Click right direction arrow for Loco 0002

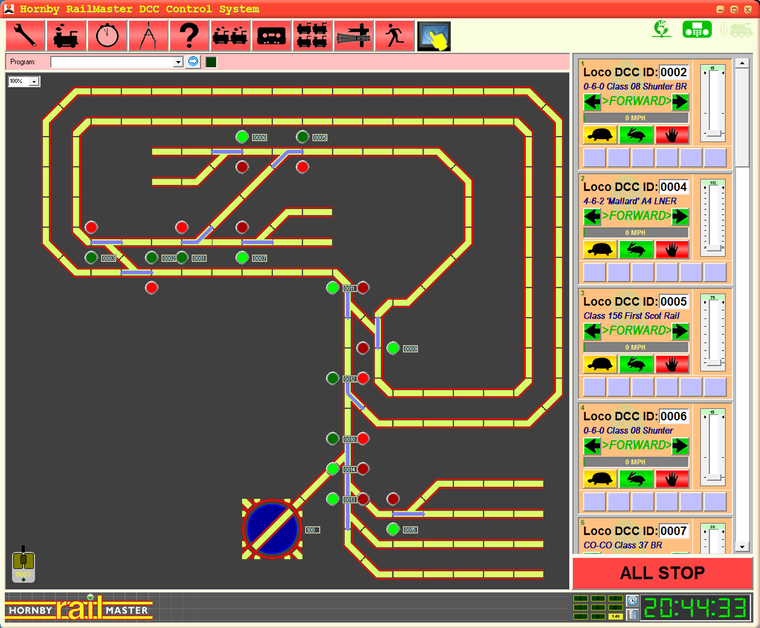680,101
